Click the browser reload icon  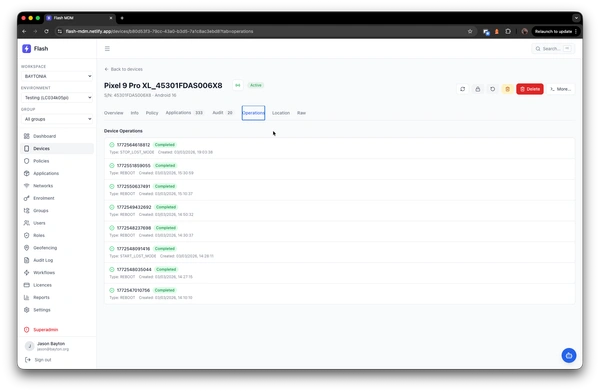(x=46, y=31)
